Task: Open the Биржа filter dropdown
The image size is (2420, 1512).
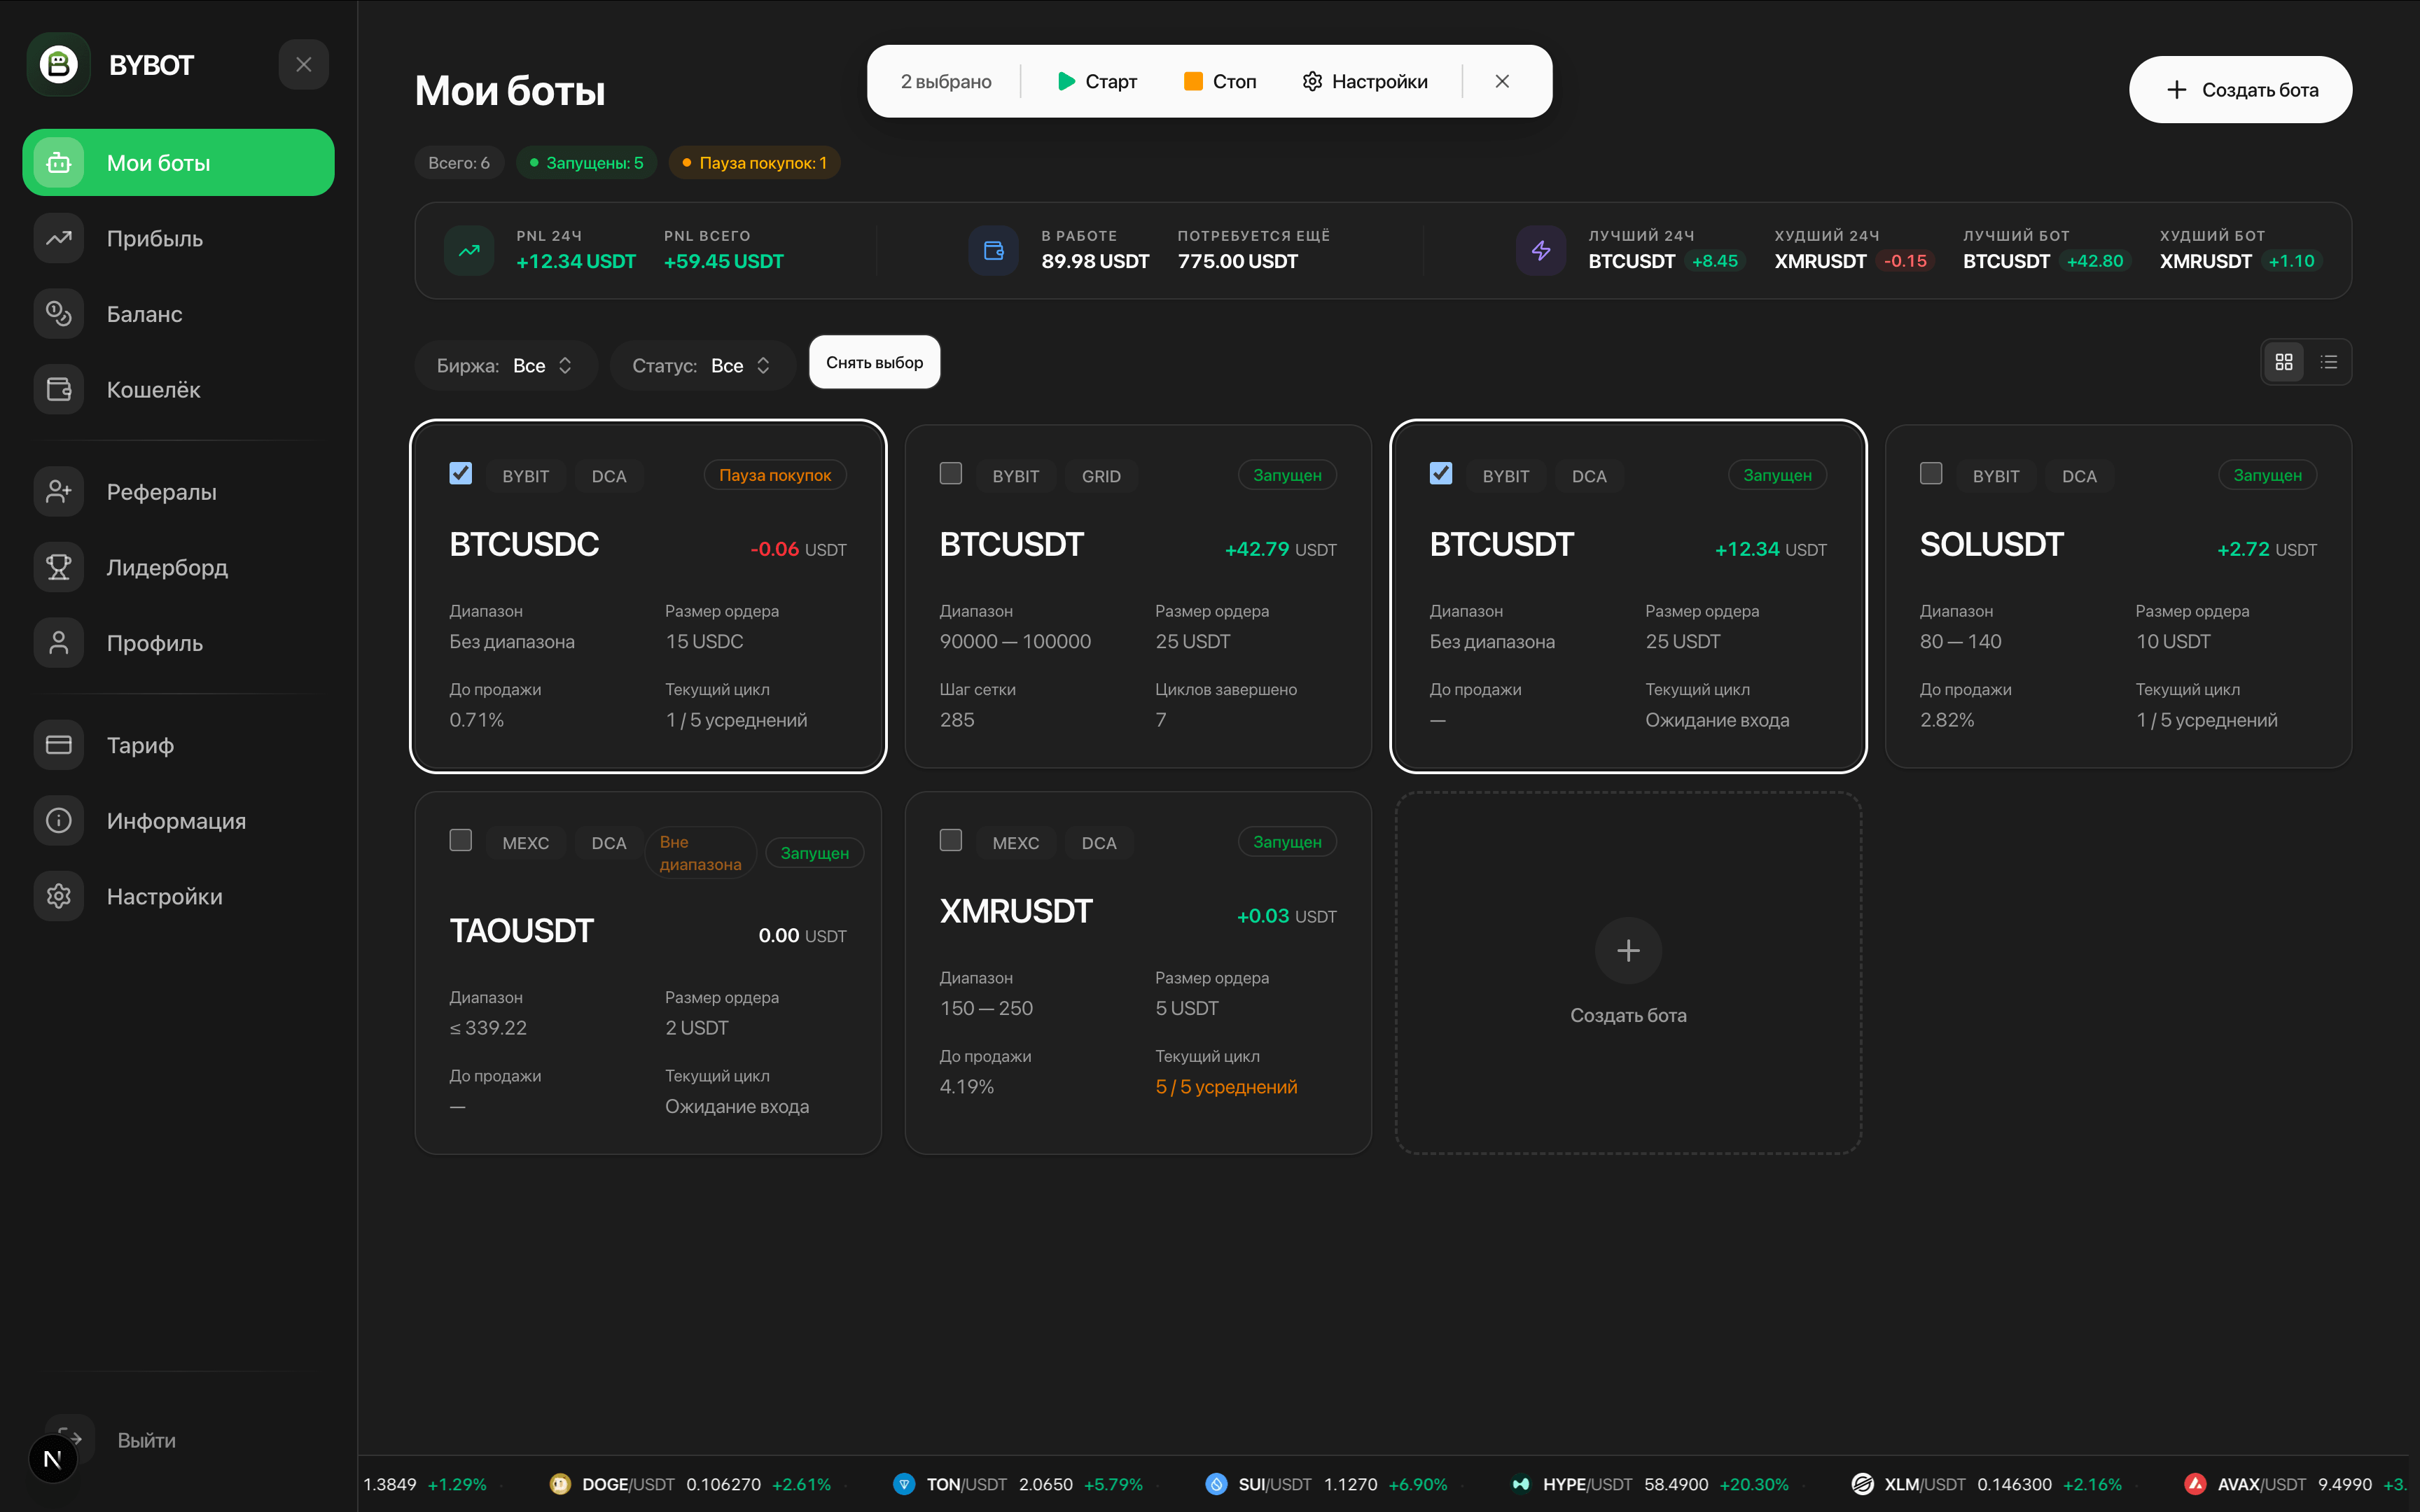Action: point(506,366)
